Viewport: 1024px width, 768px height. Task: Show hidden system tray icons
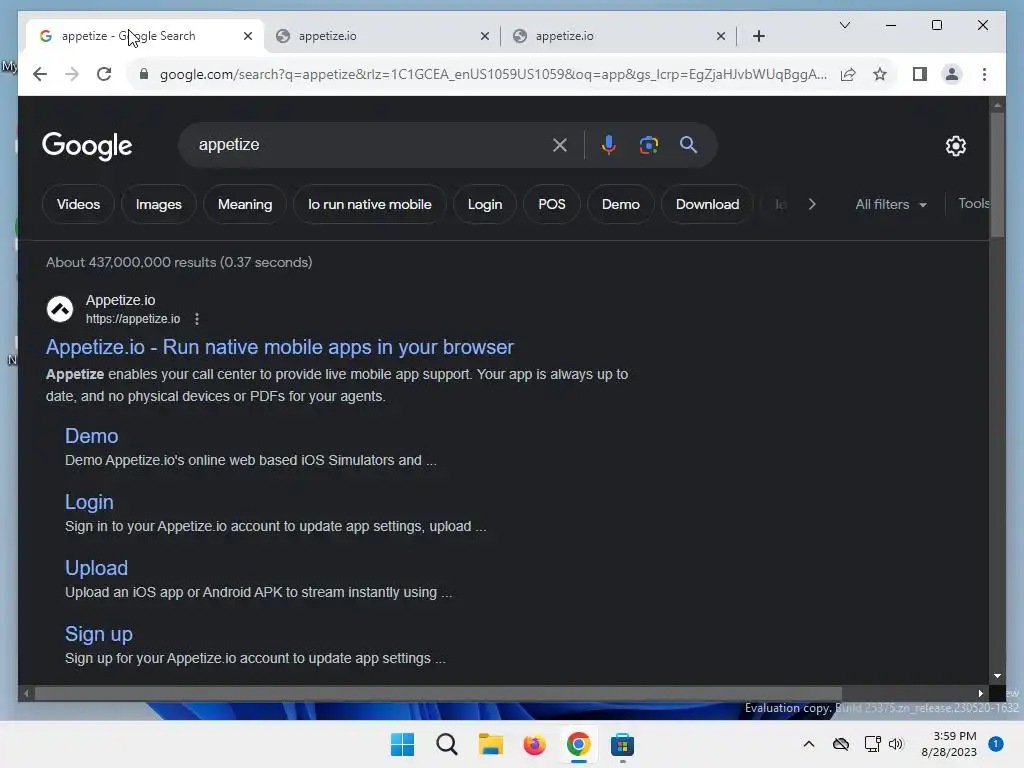point(808,744)
